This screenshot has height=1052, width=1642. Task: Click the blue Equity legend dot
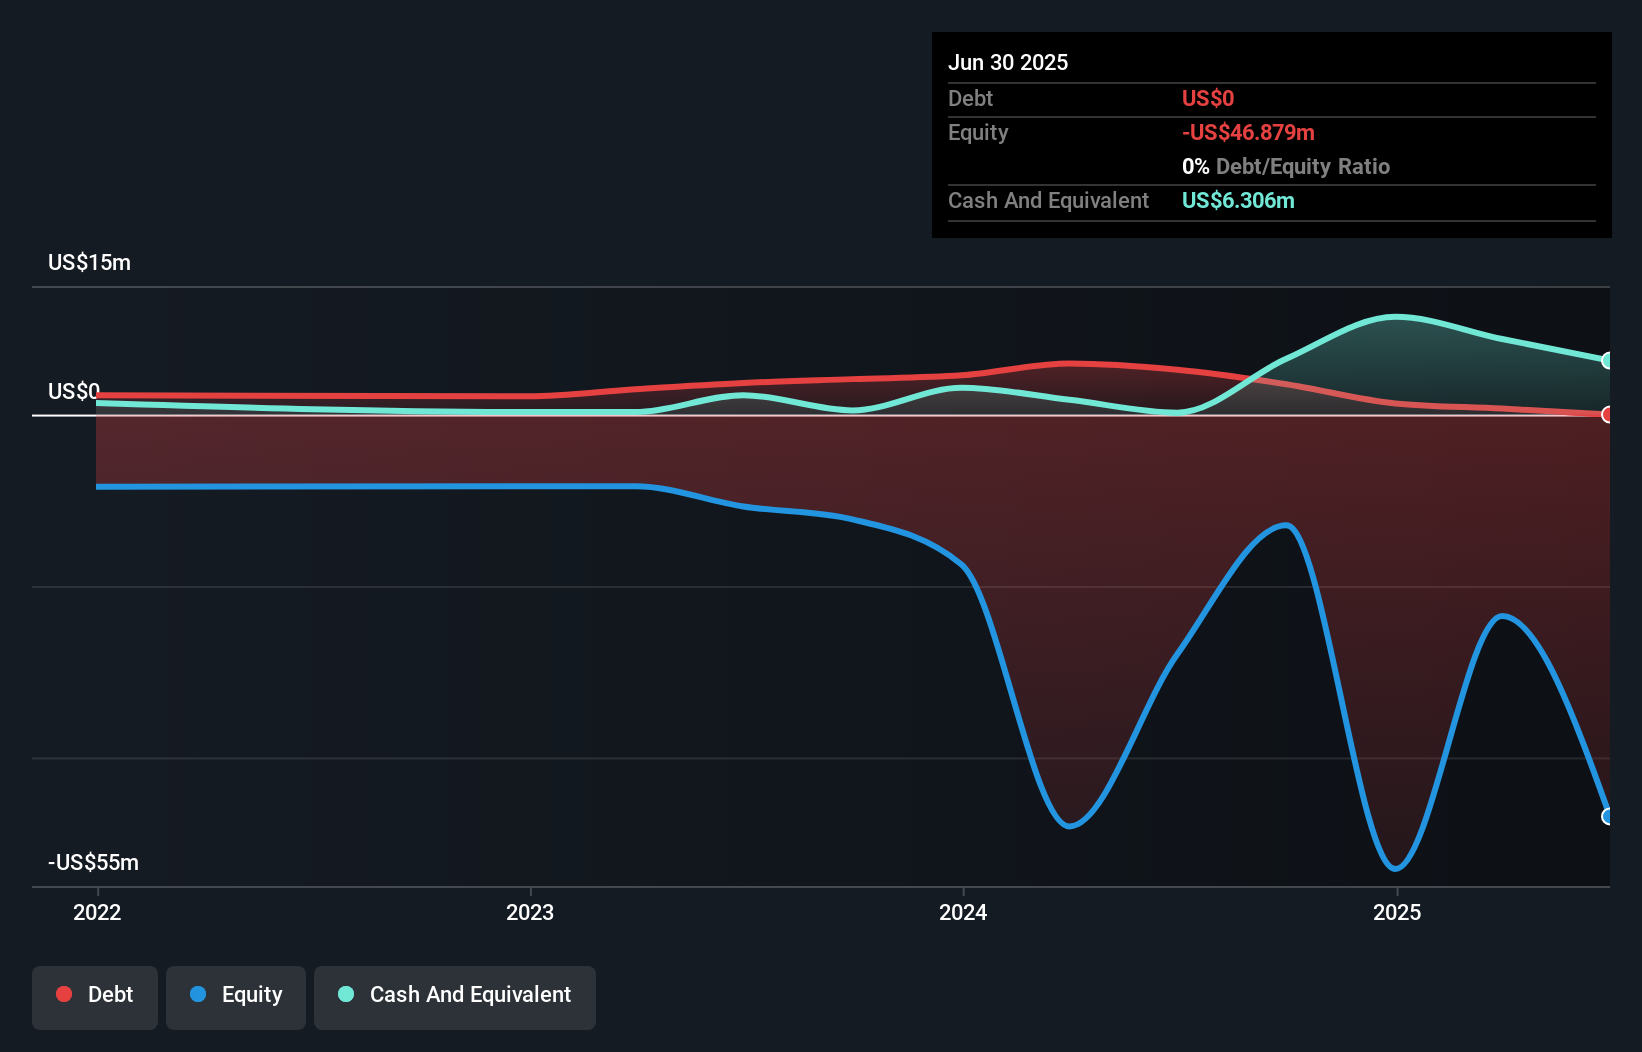click(x=197, y=994)
